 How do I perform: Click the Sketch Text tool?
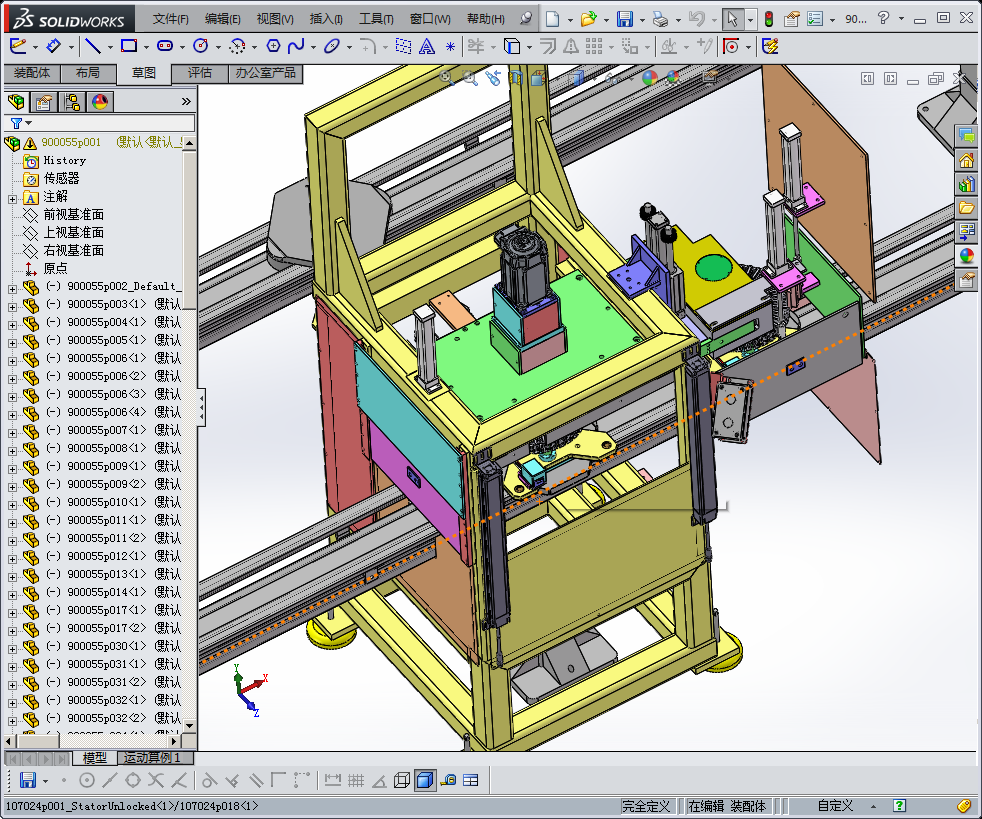[x=427, y=46]
